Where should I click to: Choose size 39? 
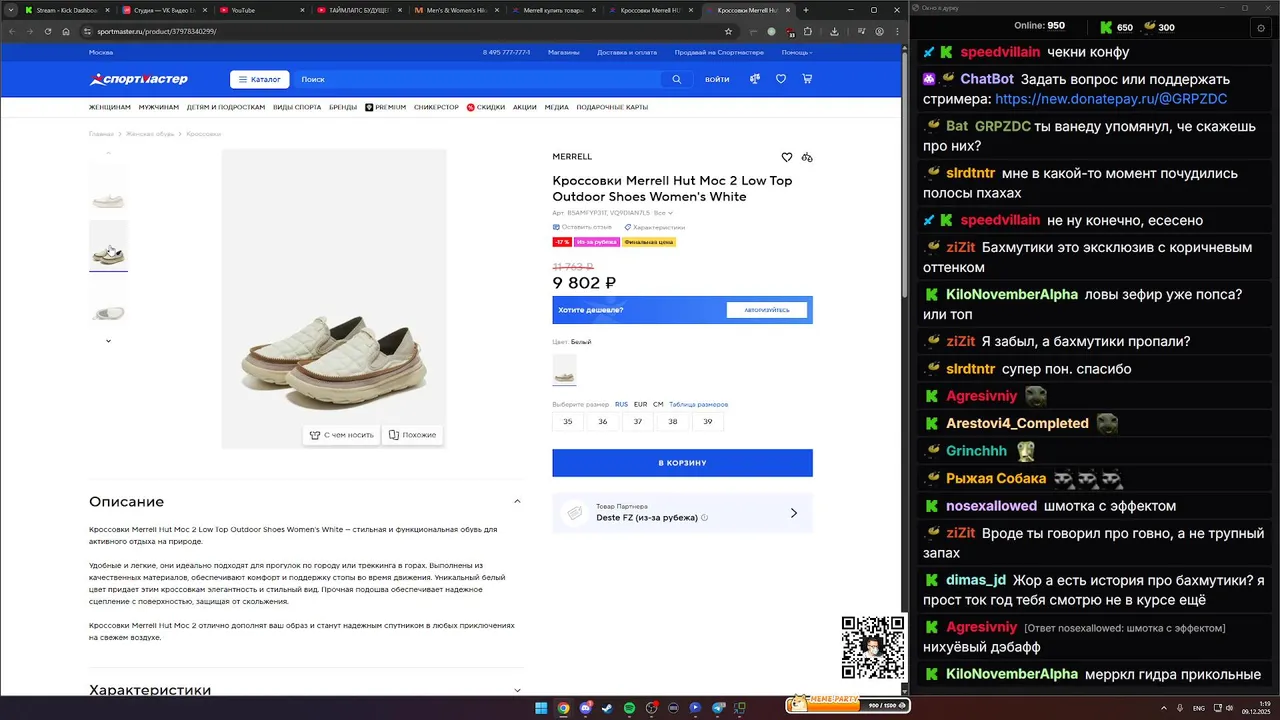pos(708,422)
